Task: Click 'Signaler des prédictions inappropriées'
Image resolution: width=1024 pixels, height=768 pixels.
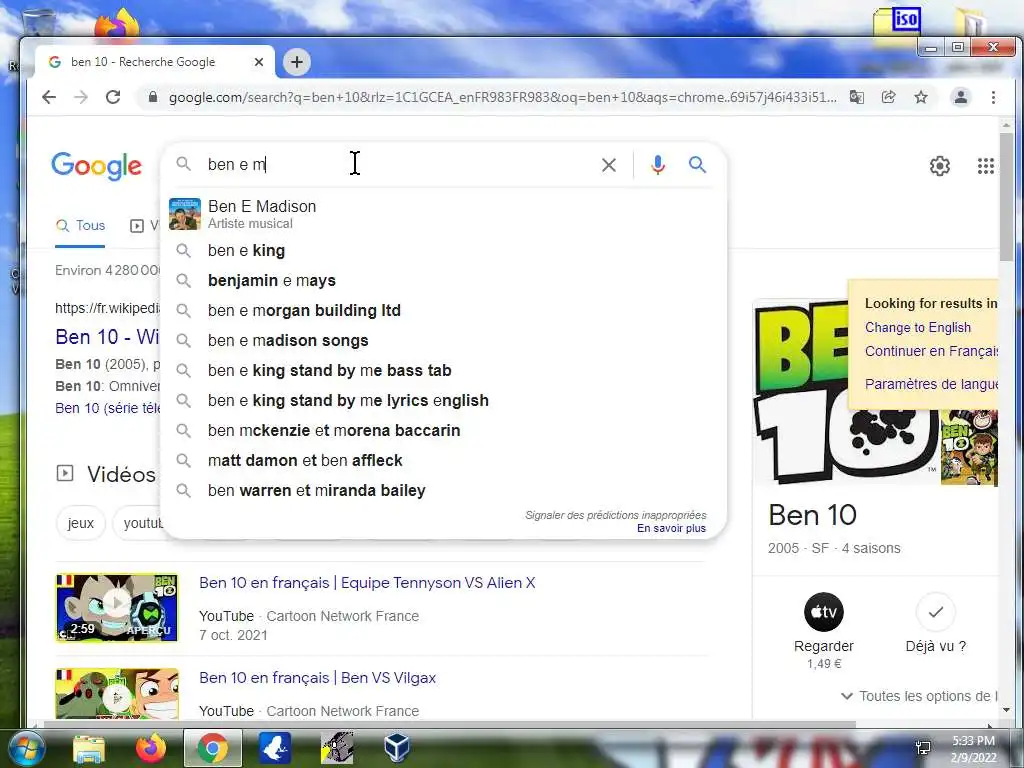Action: 615,515
